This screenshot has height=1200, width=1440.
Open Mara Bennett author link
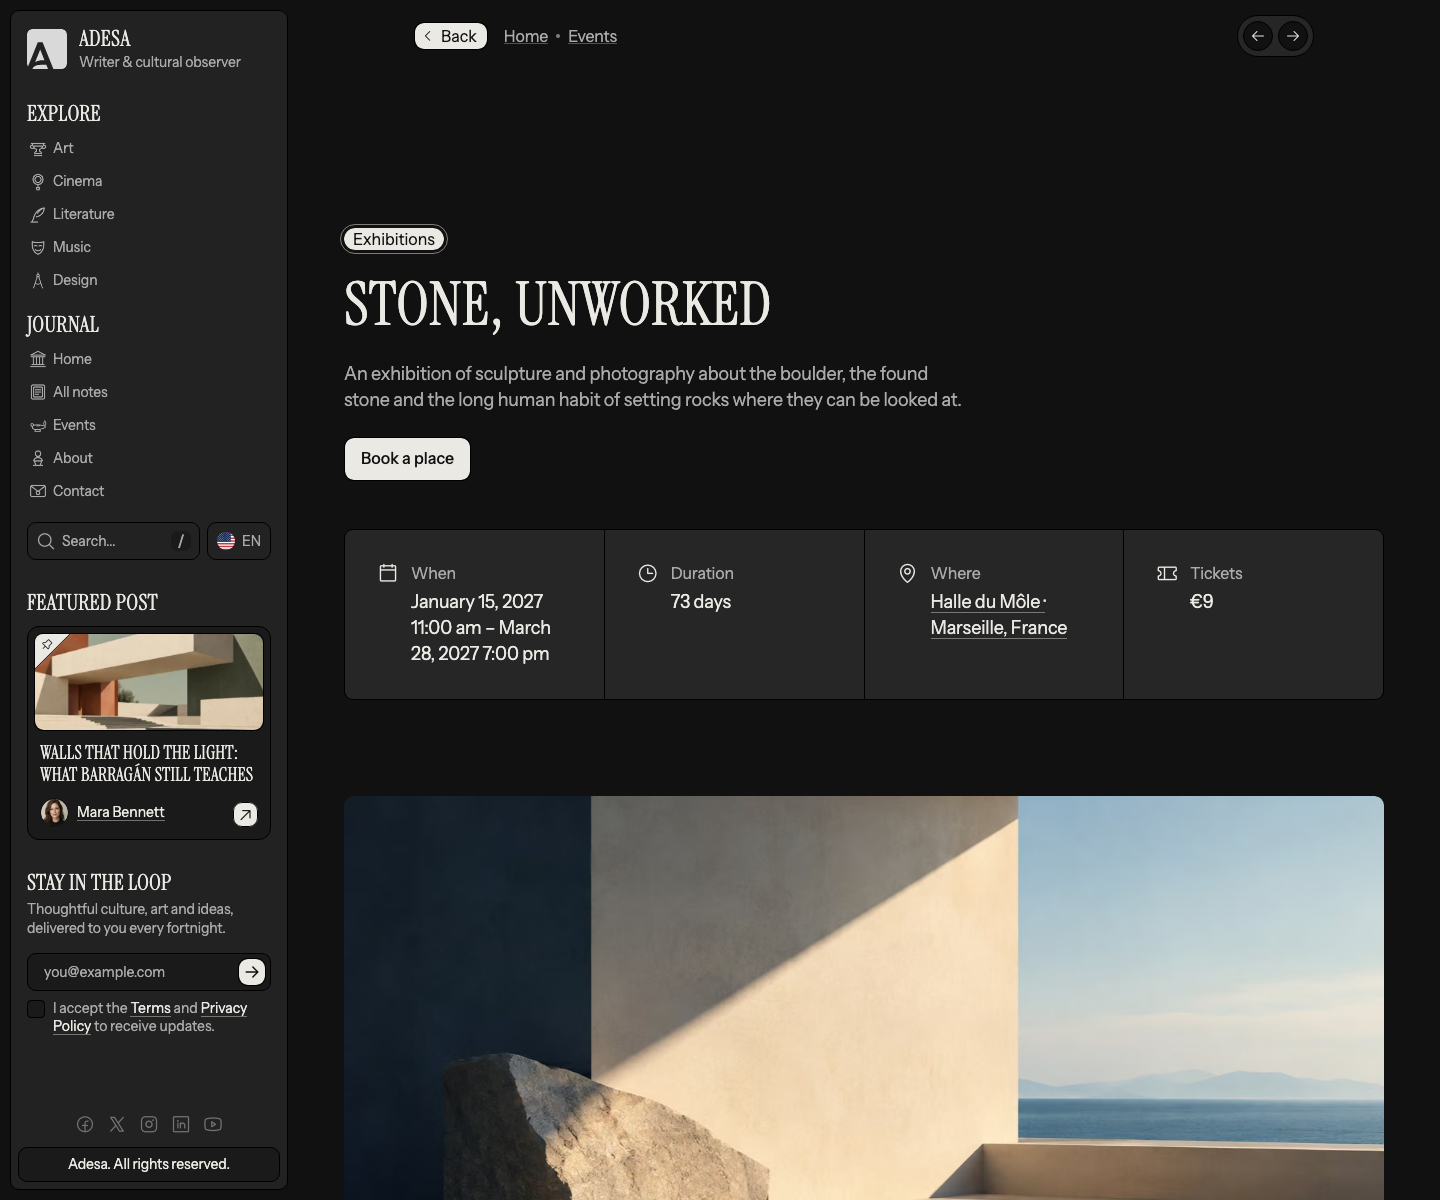pos(120,812)
